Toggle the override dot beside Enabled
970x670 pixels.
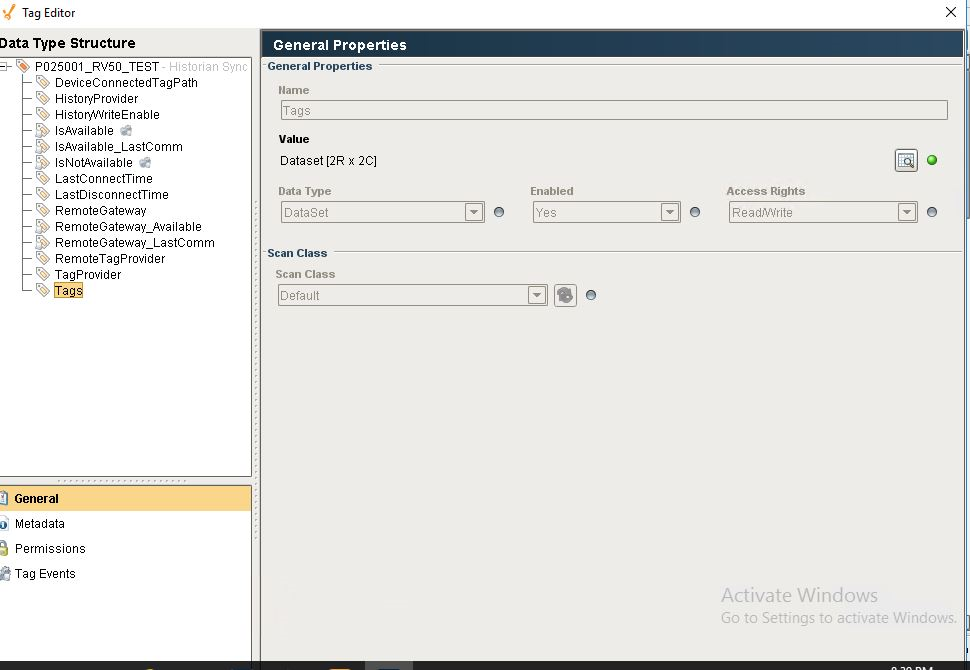[695, 212]
